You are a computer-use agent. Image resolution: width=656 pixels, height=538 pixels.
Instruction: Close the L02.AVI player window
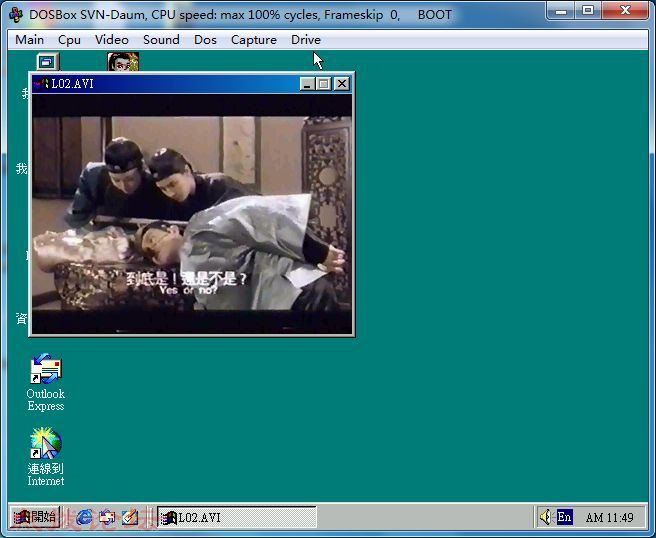click(342, 84)
